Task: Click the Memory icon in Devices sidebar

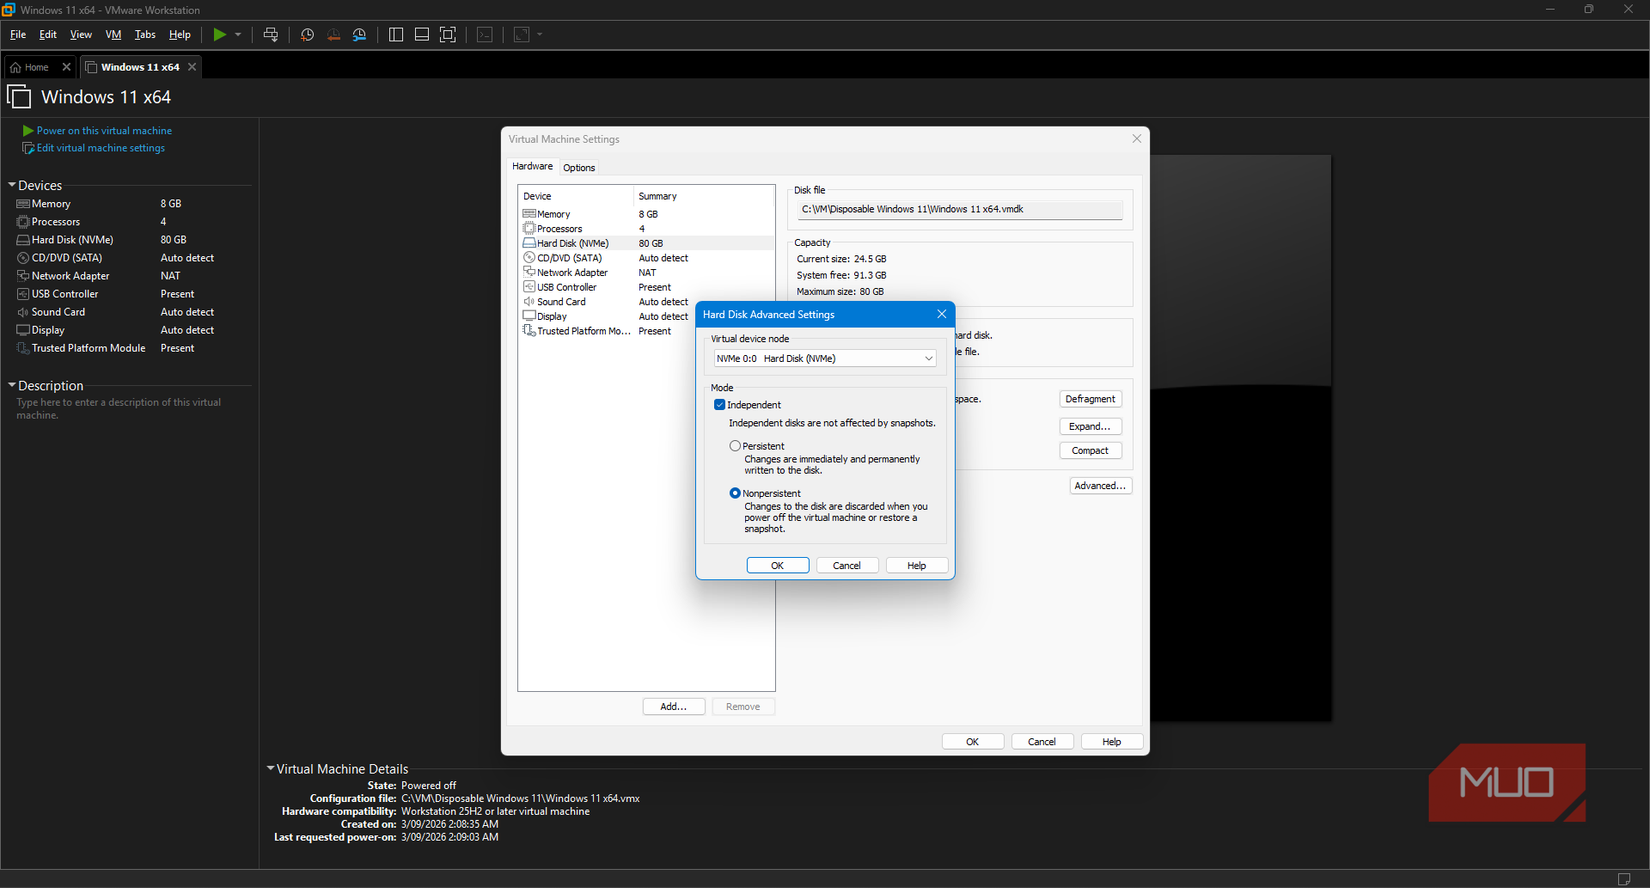Action: 23,204
